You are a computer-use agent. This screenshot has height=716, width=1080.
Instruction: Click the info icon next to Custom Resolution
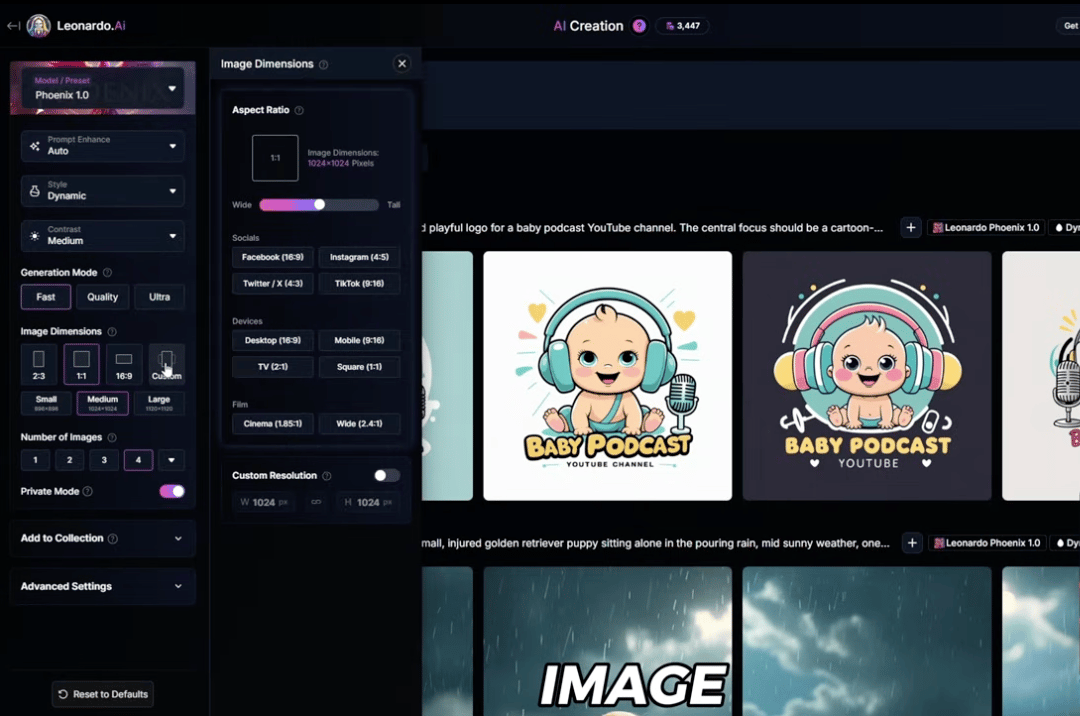click(327, 476)
